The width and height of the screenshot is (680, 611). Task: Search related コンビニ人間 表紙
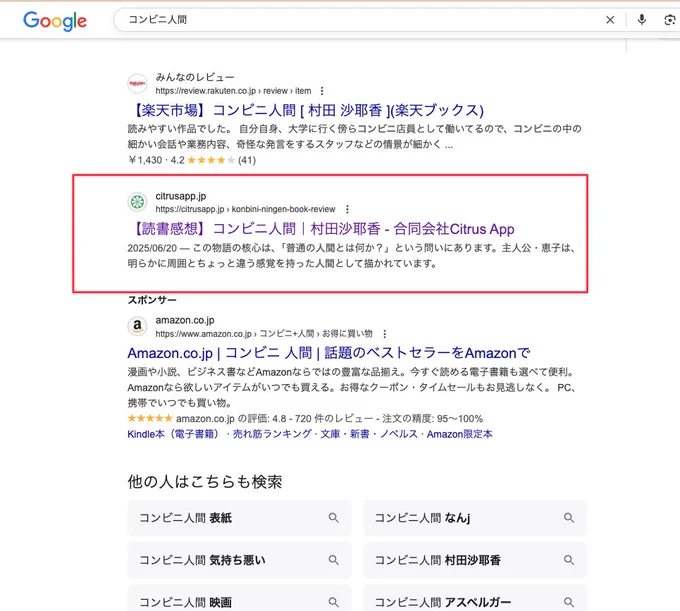point(239,518)
